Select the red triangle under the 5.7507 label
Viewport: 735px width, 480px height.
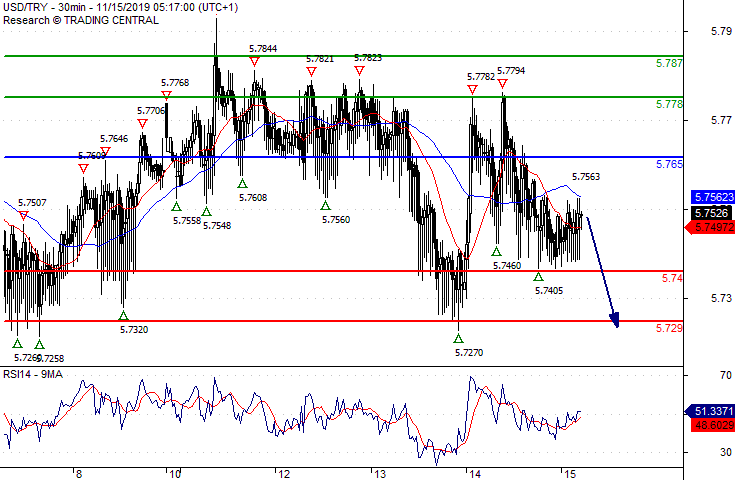[23, 216]
